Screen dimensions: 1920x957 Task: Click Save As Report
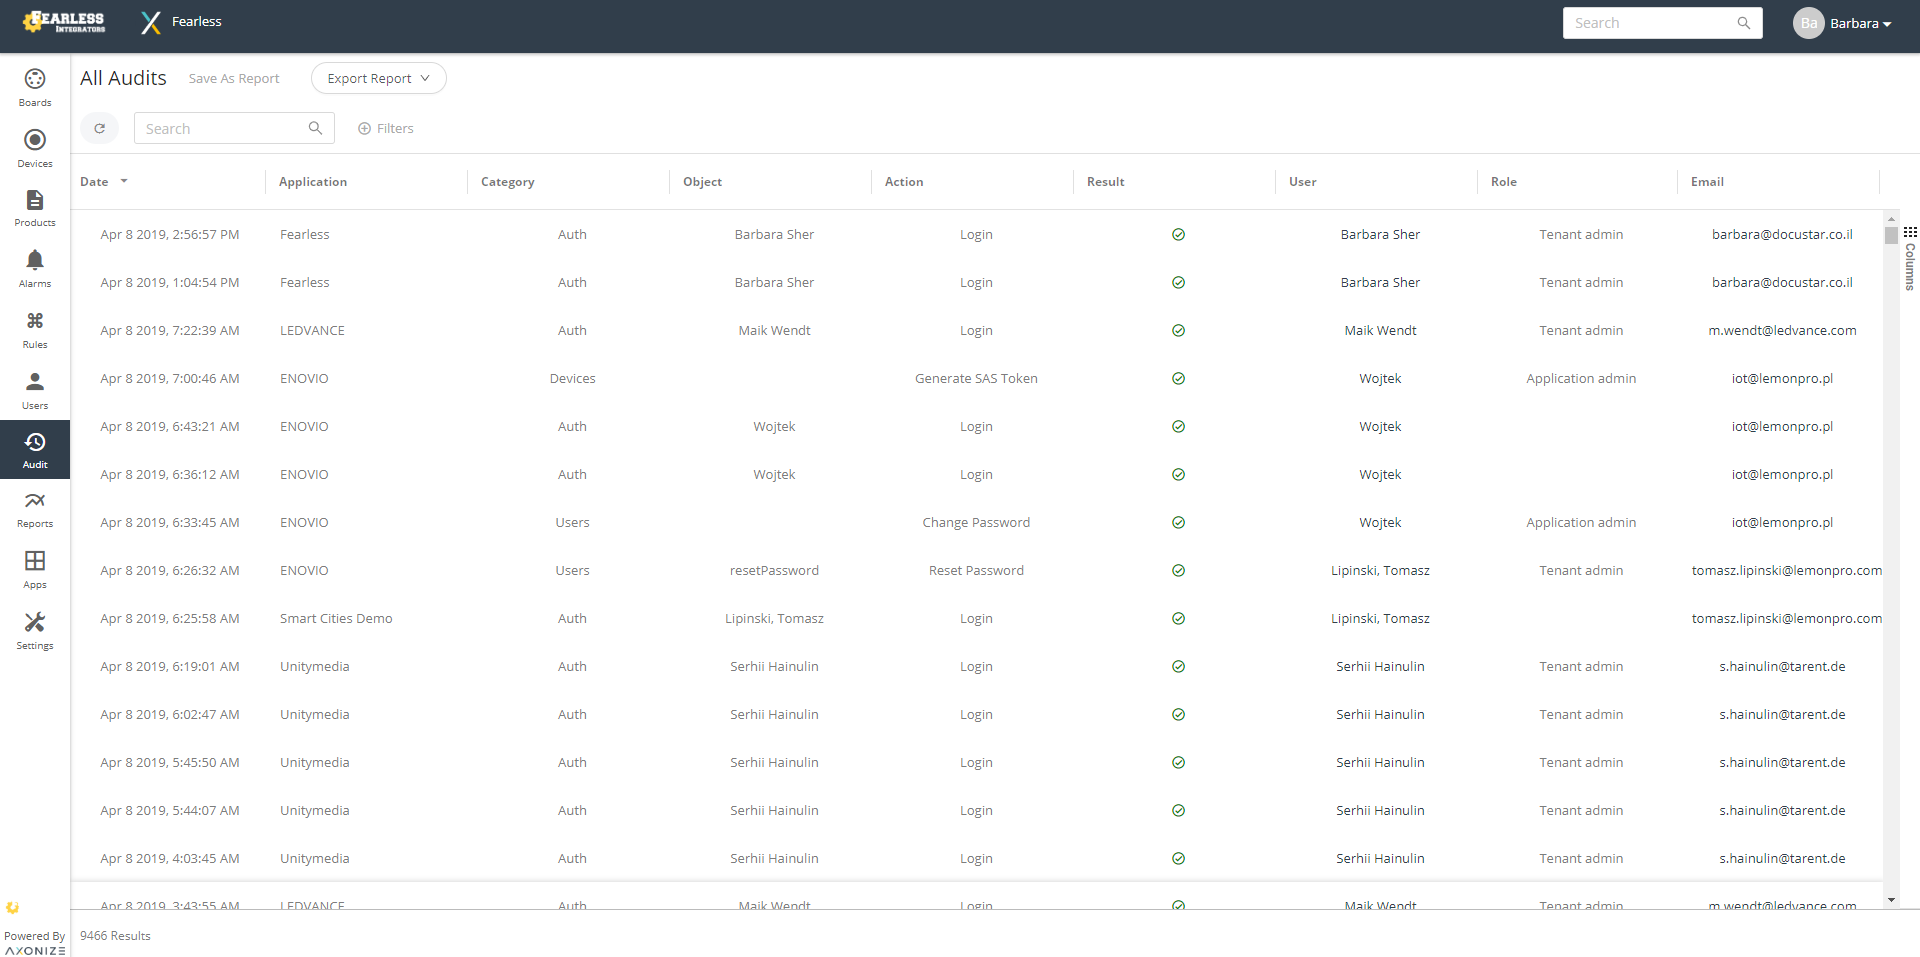point(233,78)
